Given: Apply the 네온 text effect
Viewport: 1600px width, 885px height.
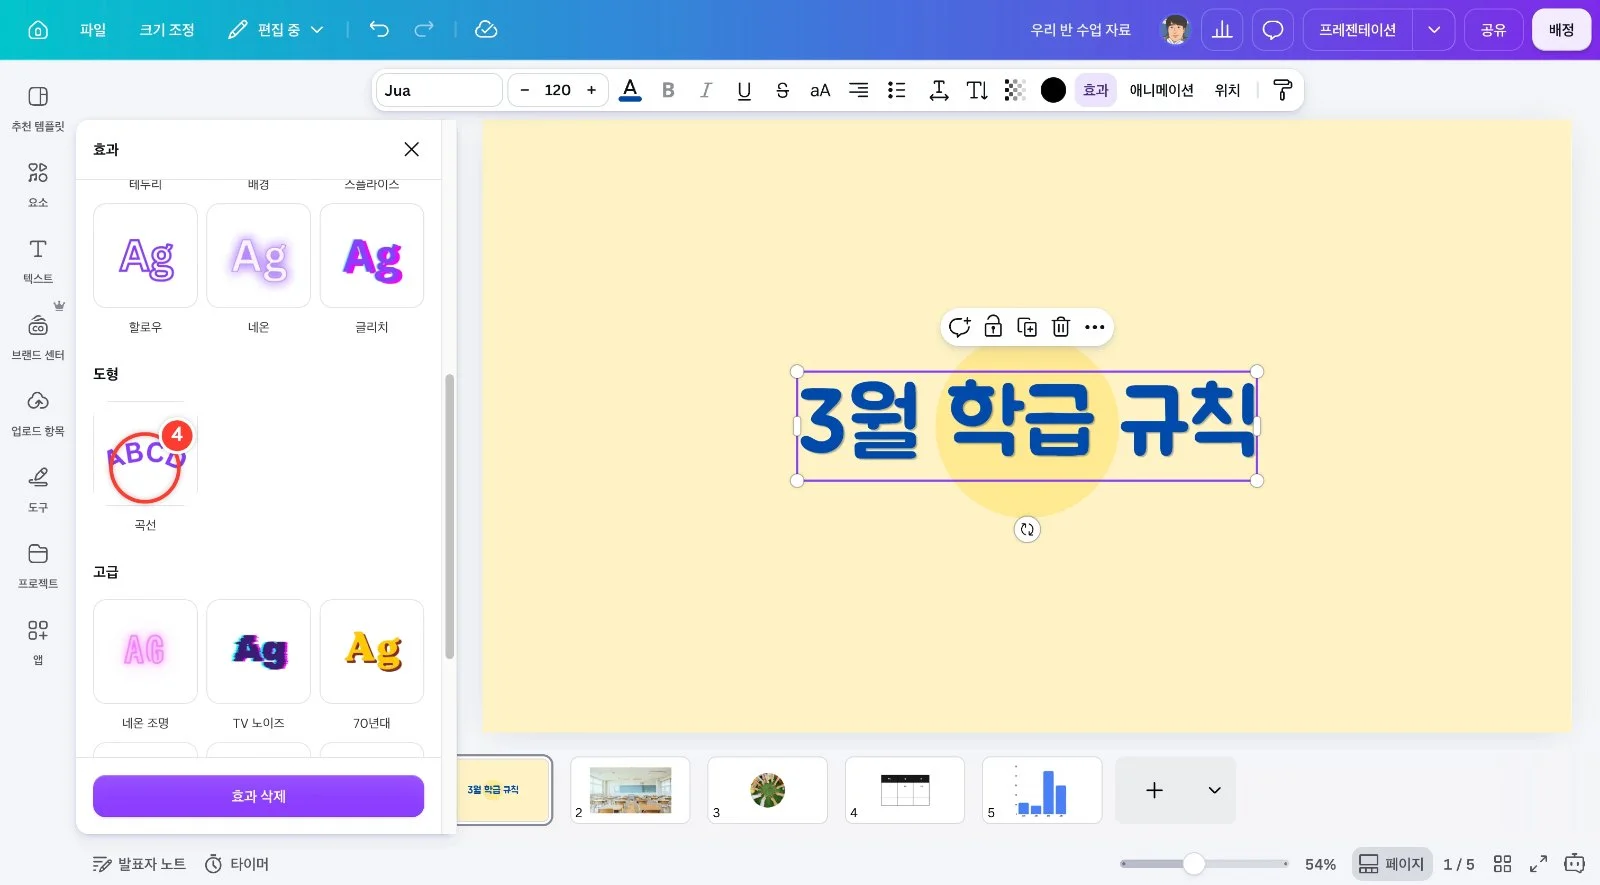Looking at the screenshot, I should coord(258,256).
